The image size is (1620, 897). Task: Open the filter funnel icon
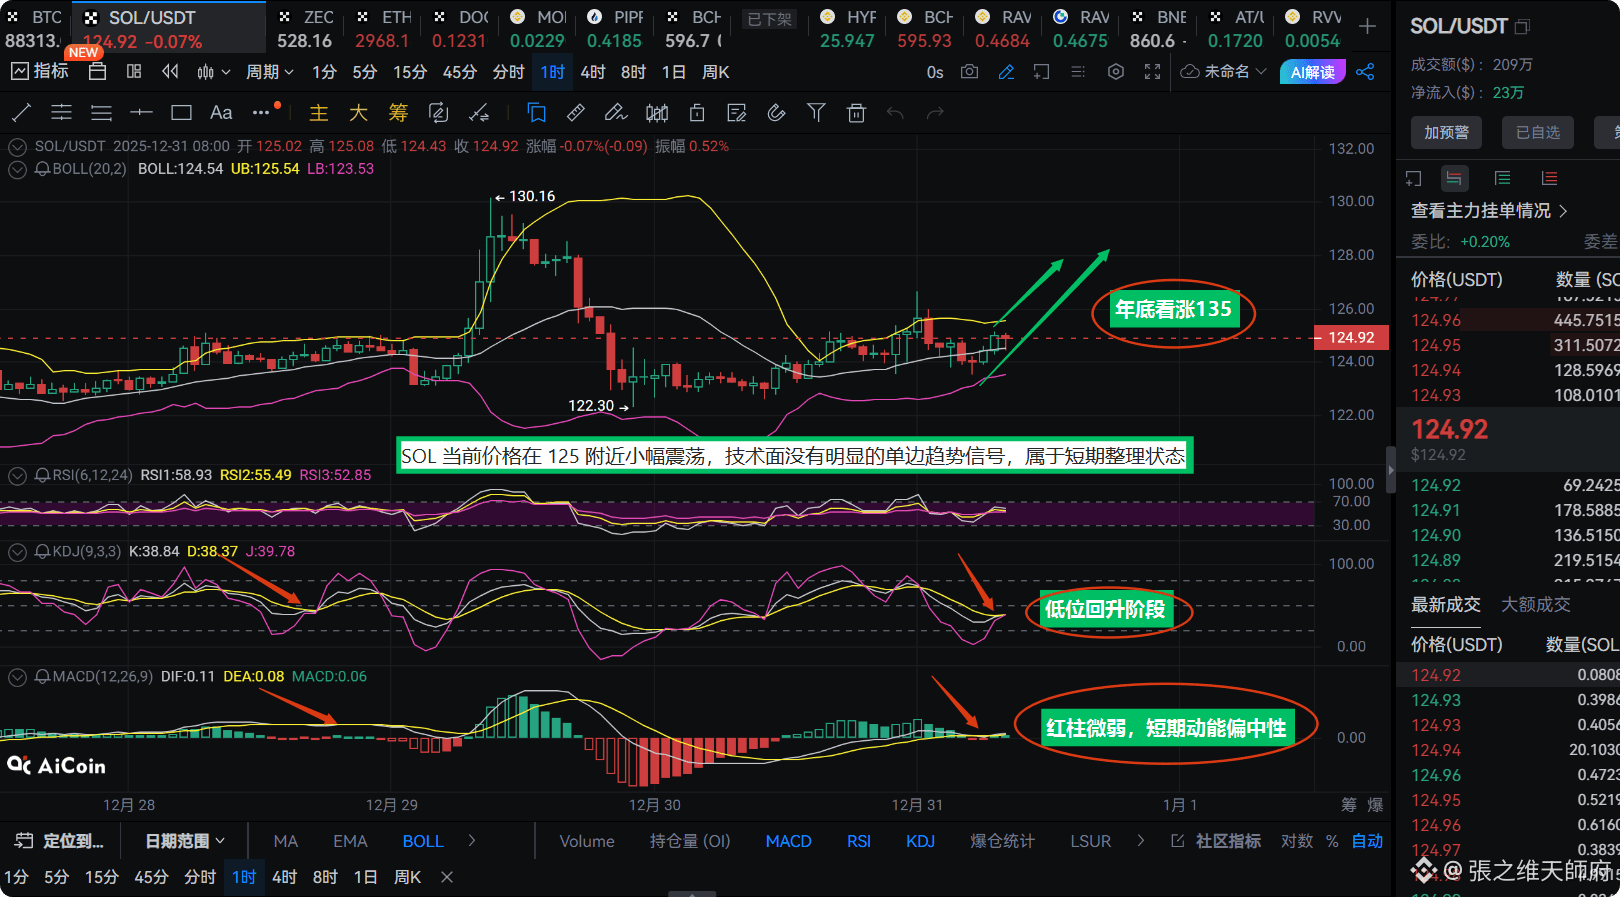pyautogui.click(x=816, y=113)
